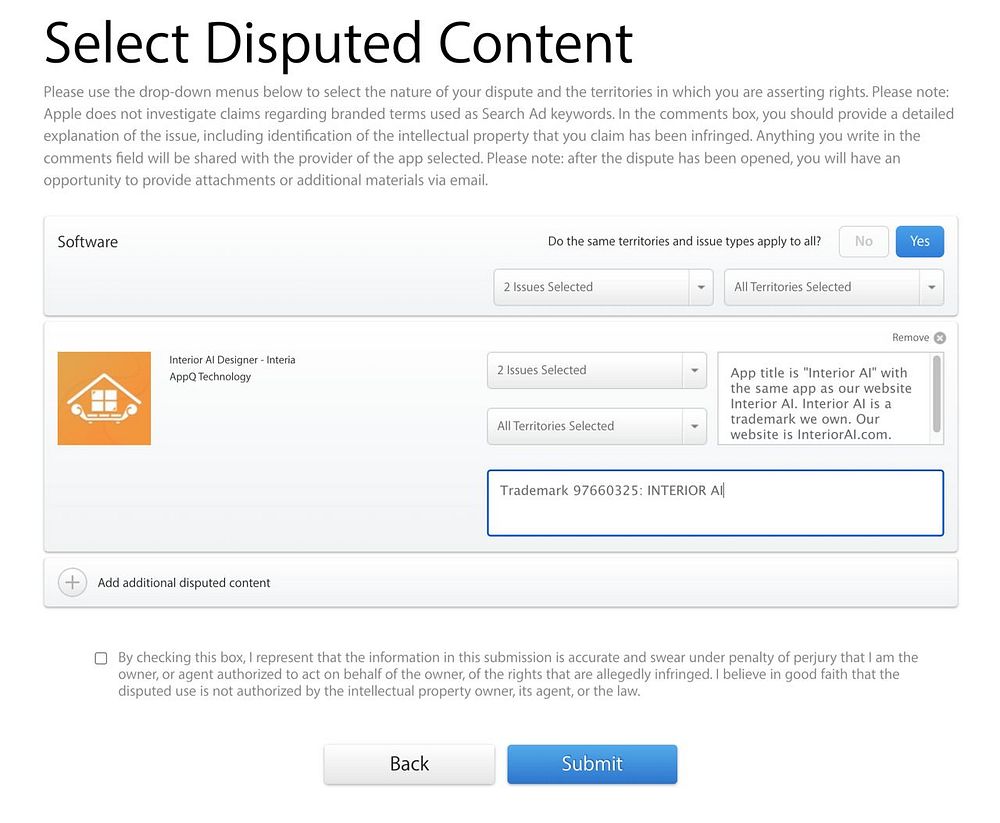Click the orange Interior AI Designer app icon
The image size is (1000, 823).
[104, 398]
